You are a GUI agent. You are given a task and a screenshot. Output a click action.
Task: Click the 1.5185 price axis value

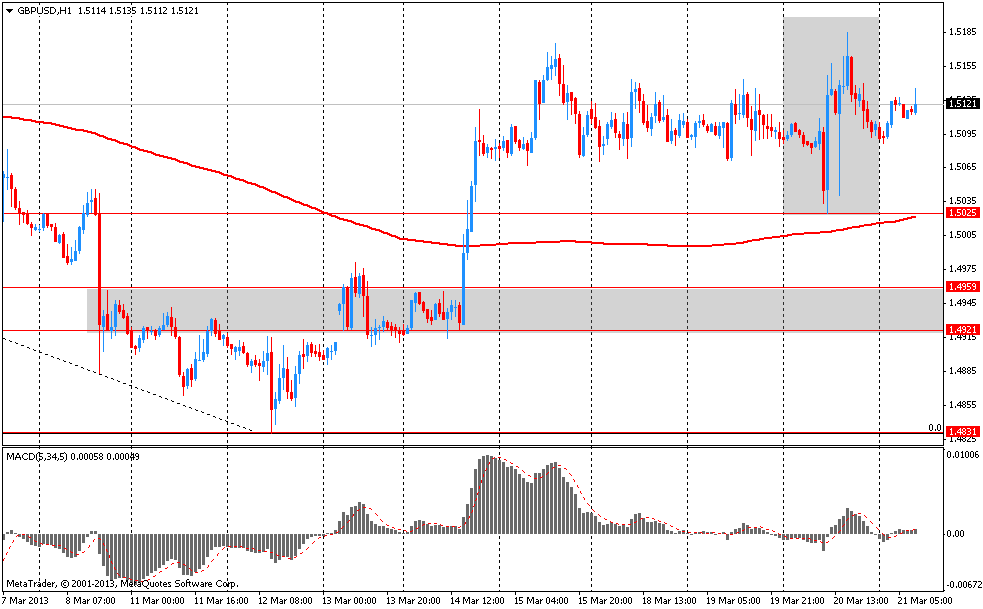pyautogui.click(x=963, y=31)
